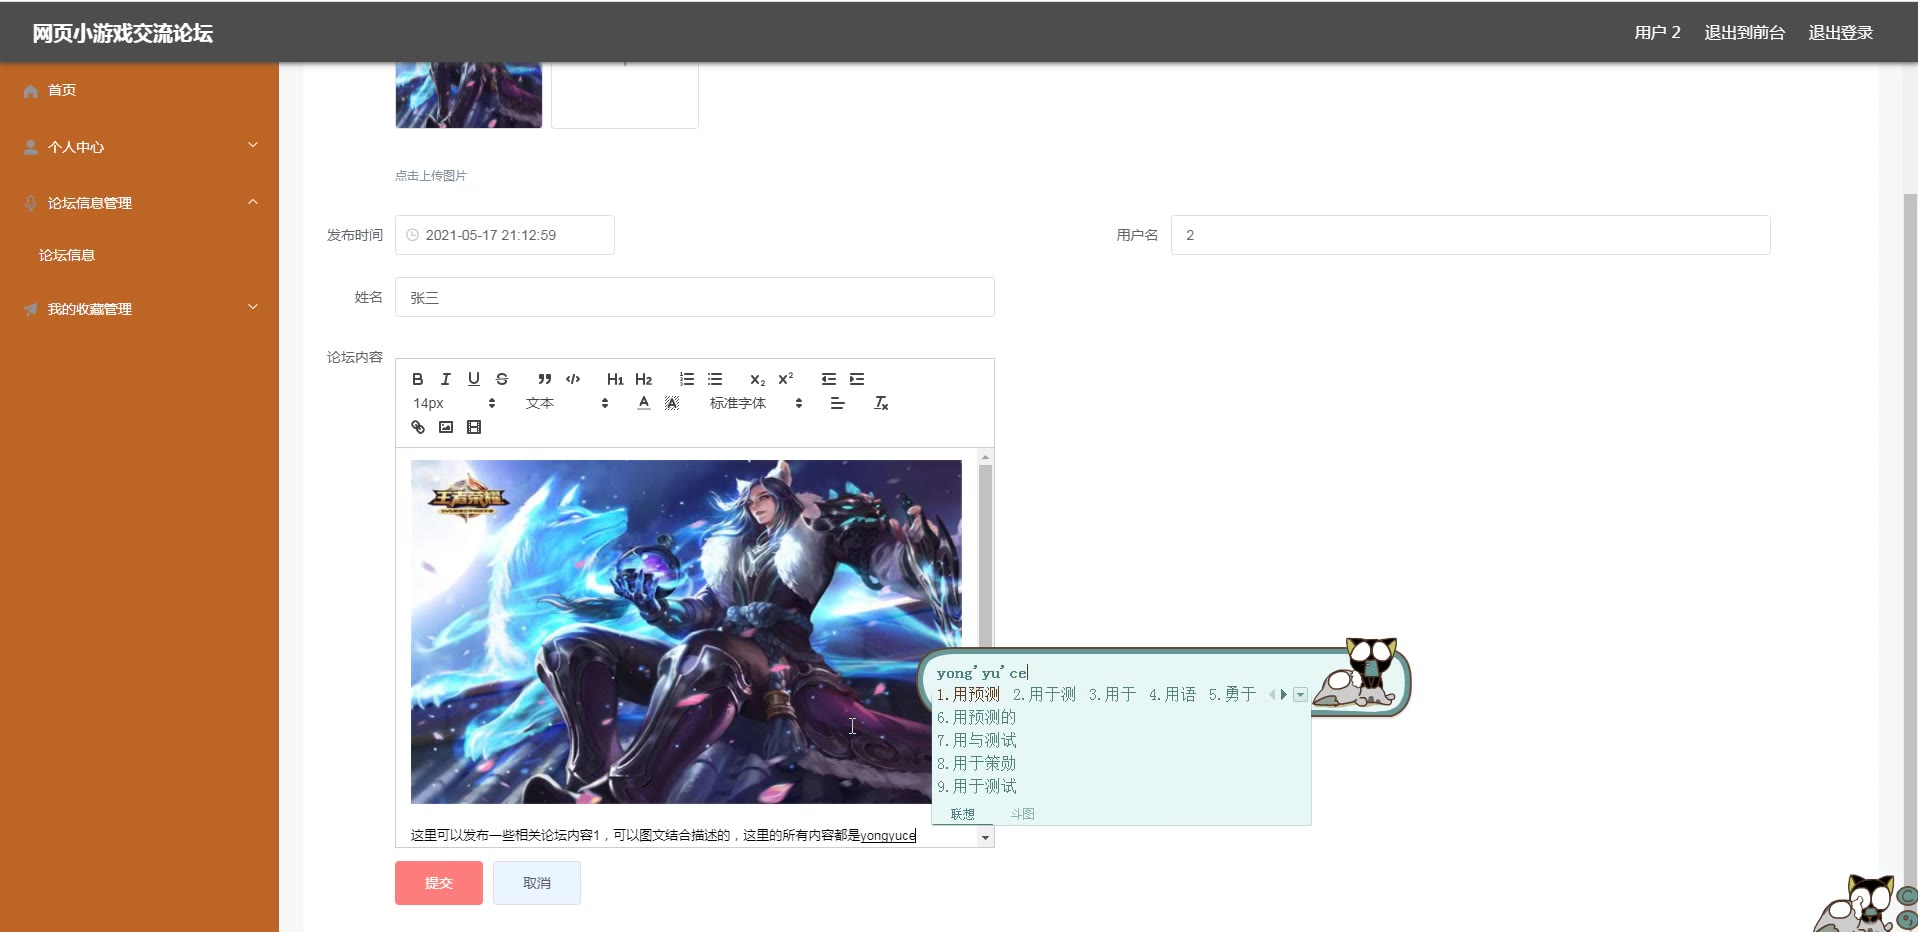This screenshot has width=1918, height=932.
Task: Expand the 我的收藏管理 sidebar menu
Action: [x=139, y=309]
